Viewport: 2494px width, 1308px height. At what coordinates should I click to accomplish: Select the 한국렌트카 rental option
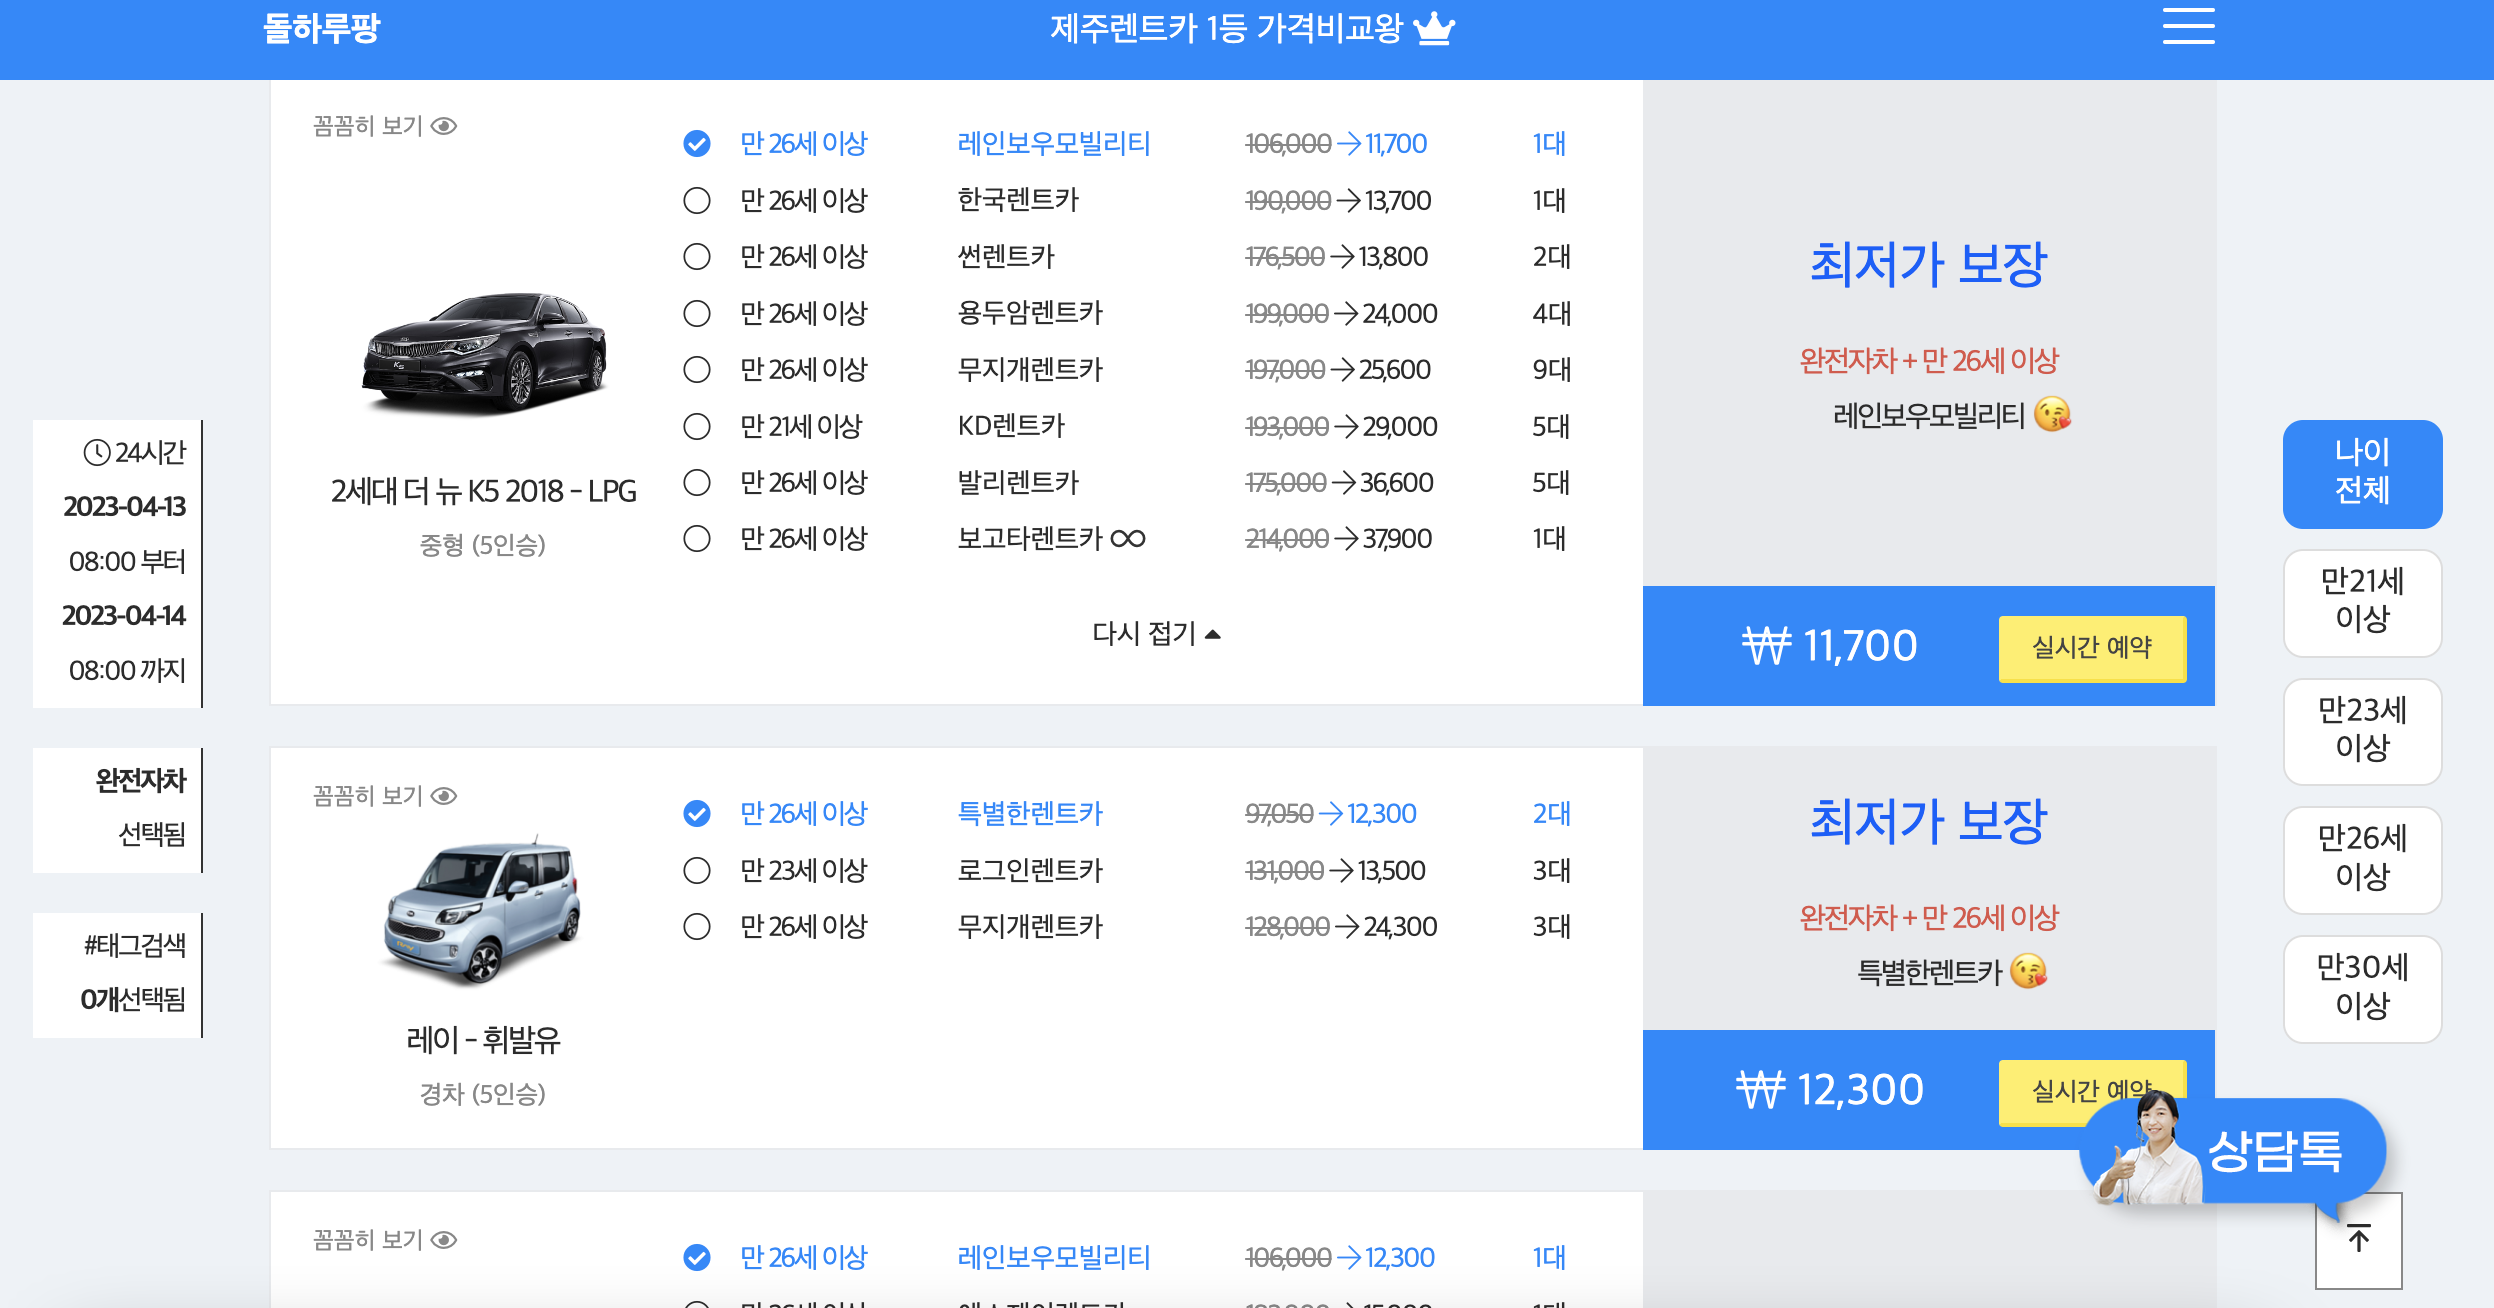pyautogui.click(x=697, y=200)
